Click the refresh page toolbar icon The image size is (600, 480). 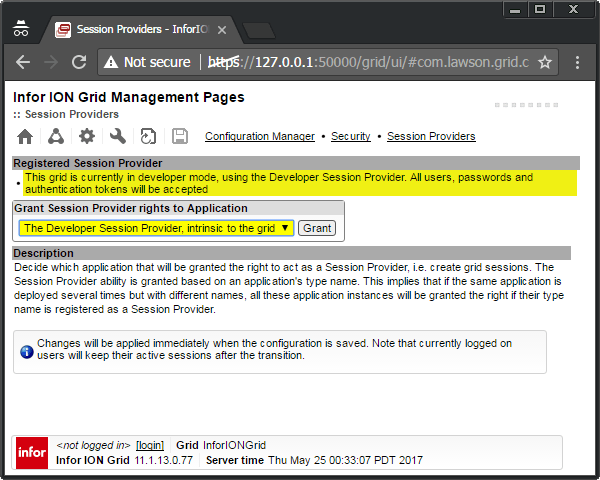tap(149, 137)
